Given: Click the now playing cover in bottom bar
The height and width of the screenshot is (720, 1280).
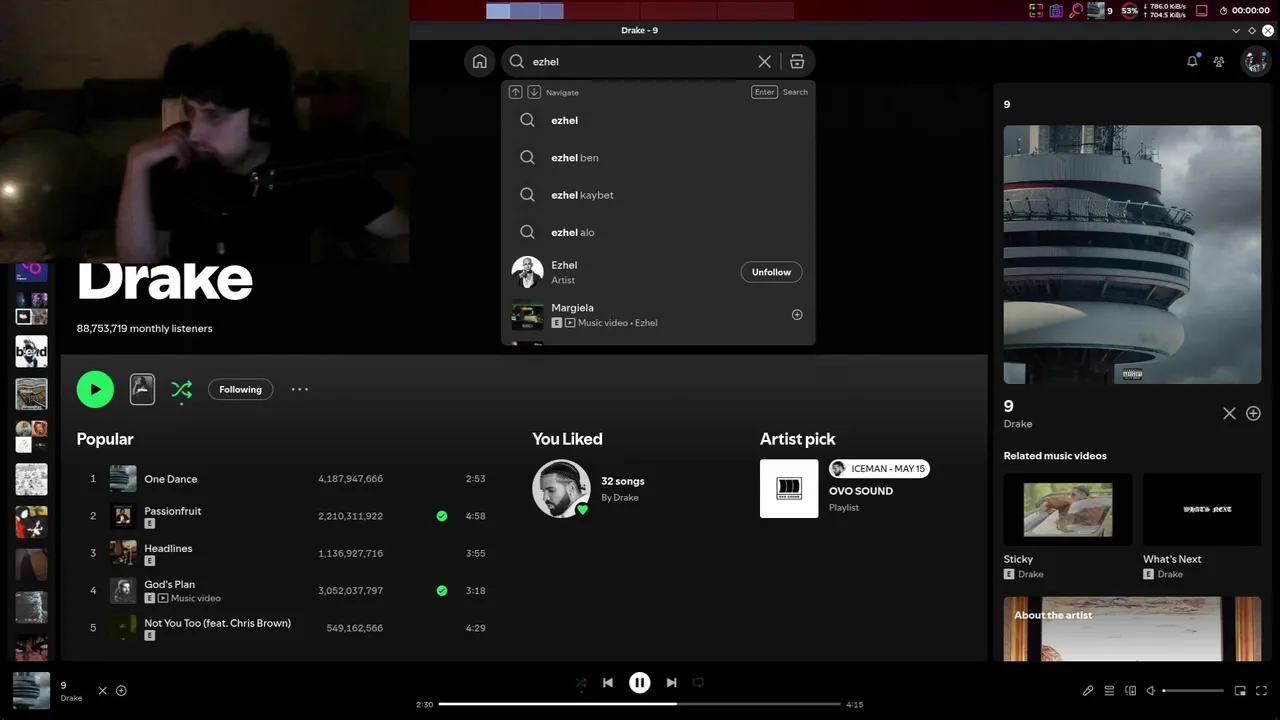Looking at the screenshot, I should (31, 690).
